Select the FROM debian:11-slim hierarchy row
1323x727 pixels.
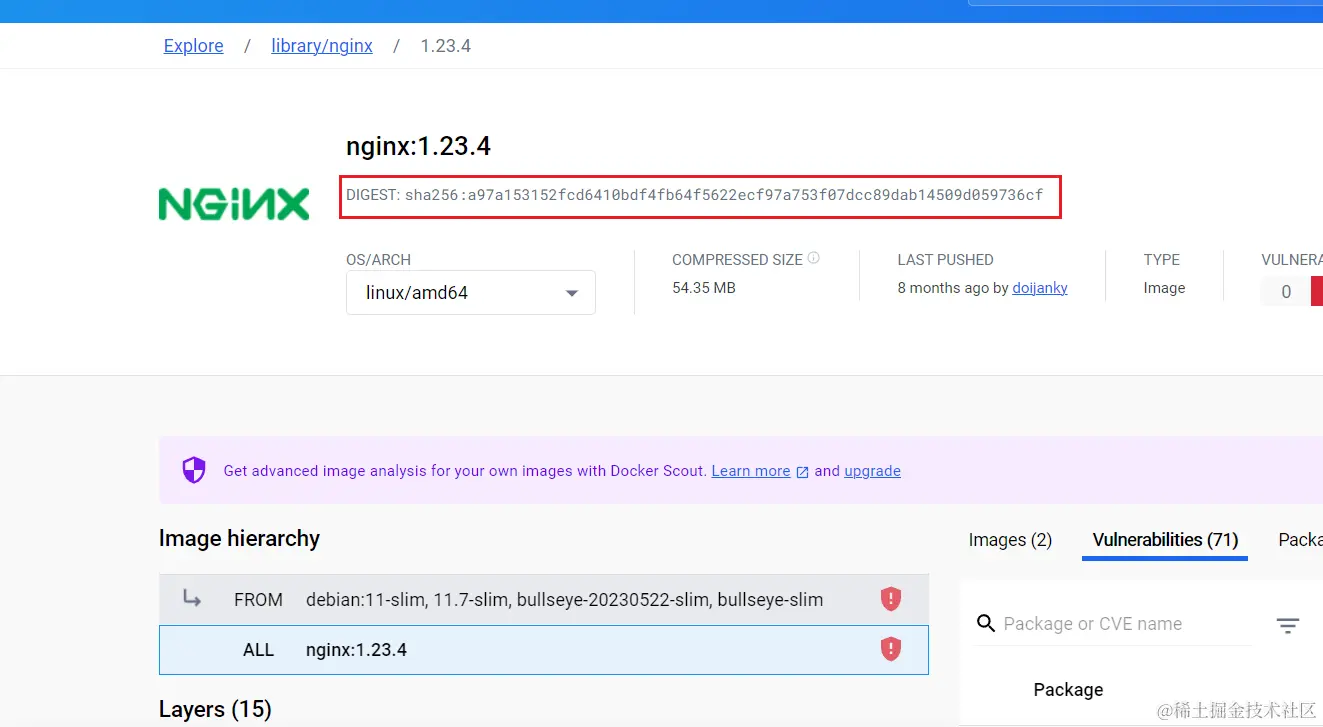click(544, 600)
